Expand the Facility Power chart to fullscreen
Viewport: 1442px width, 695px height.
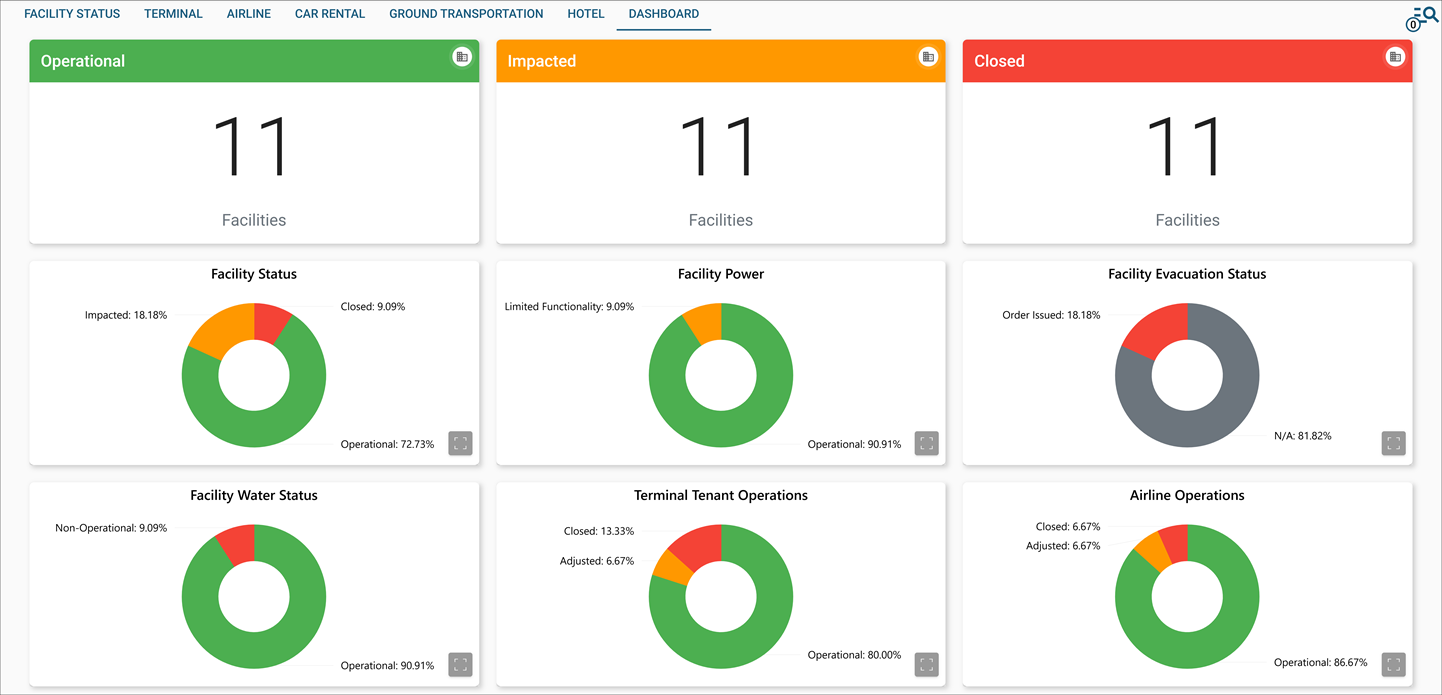click(x=926, y=443)
